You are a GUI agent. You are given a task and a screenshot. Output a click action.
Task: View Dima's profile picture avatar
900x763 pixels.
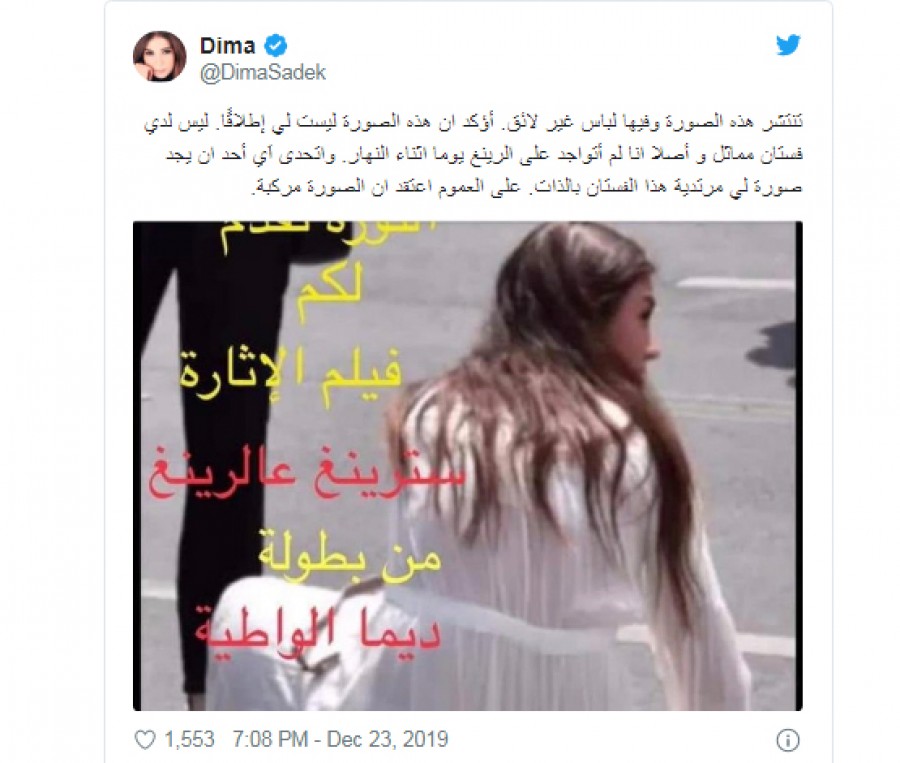160,57
